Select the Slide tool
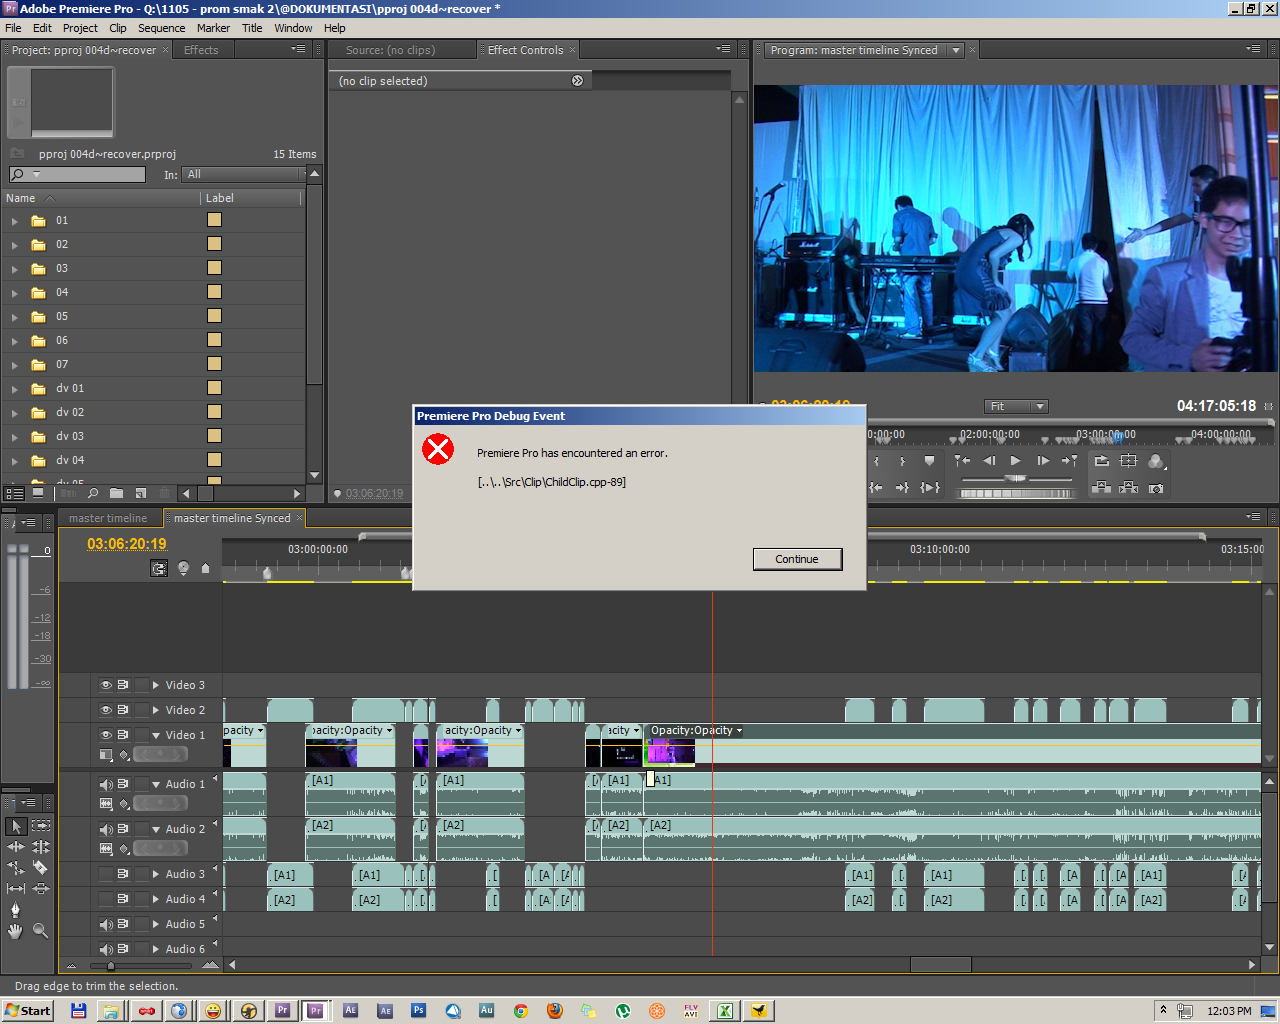Image resolution: width=1280 pixels, height=1024 pixels. click(x=41, y=889)
